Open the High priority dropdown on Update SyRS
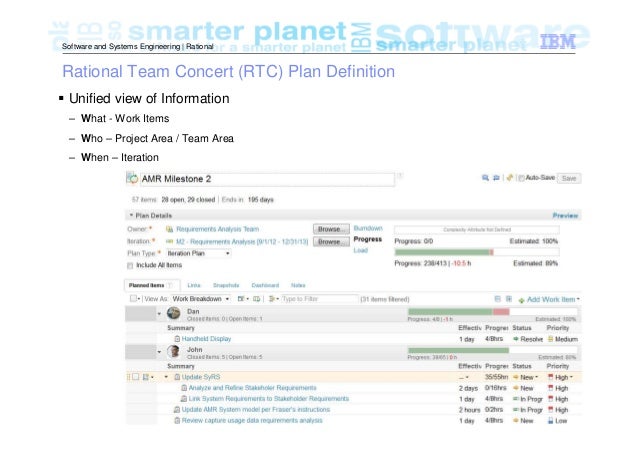The height and width of the screenshot is (451, 638). click(571, 377)
